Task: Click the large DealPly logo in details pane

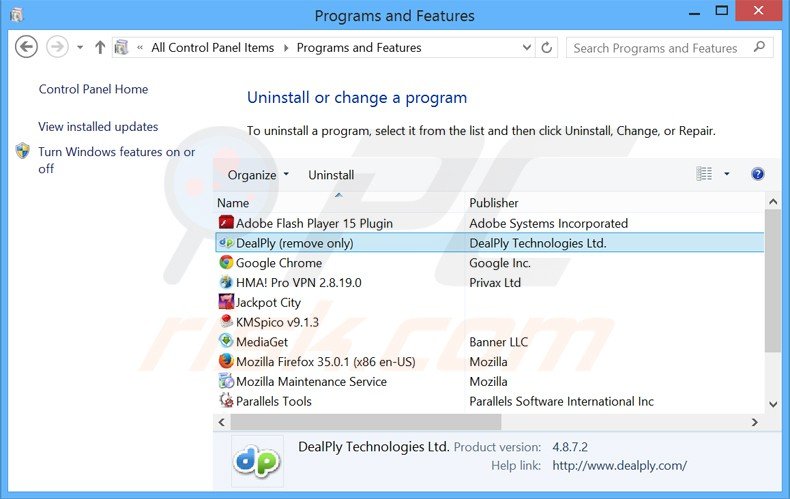Action: tap(257, 461)
